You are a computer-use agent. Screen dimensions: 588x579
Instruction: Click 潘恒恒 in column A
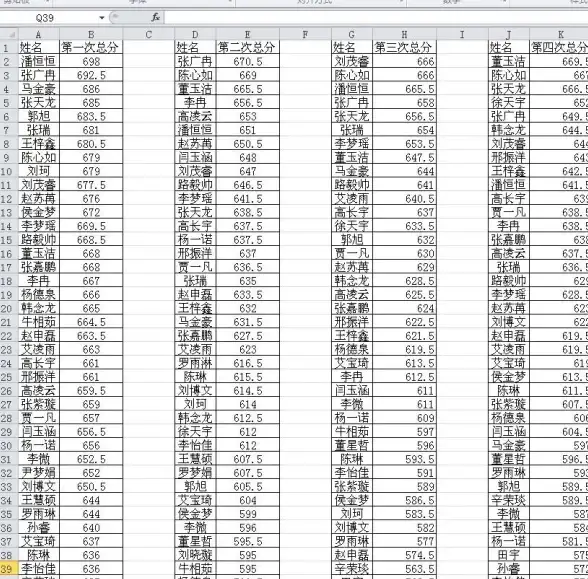[x=39, y=61]
